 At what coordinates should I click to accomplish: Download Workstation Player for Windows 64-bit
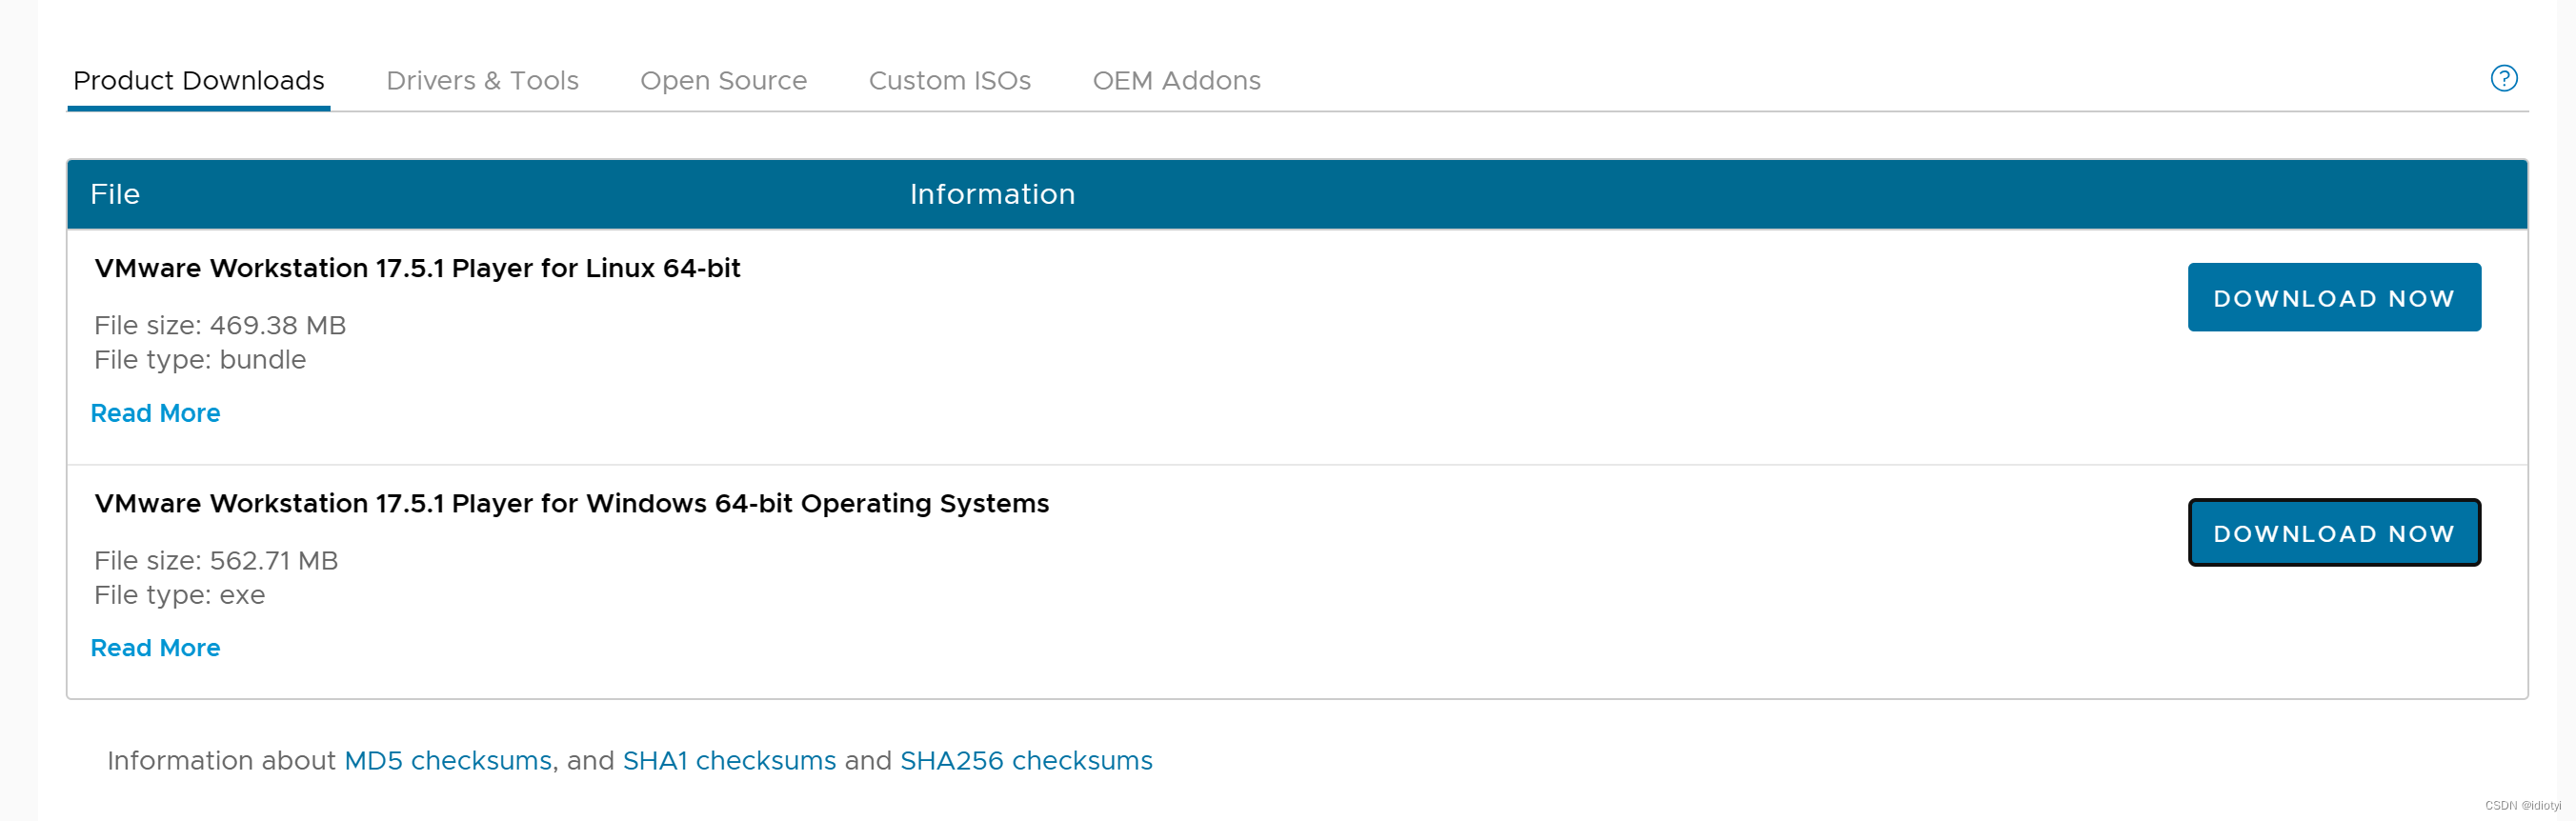click(x=2333, y=532)
